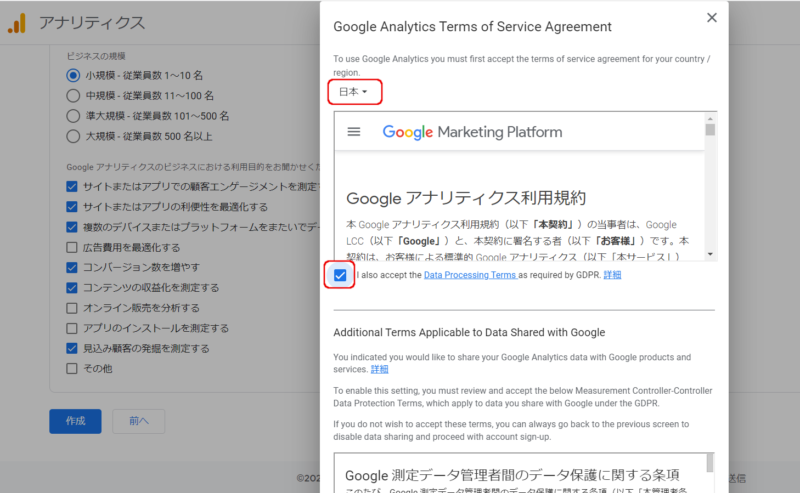Select 中規模 - 従業員数 11〜100 名 radio
Image resolution: width=800 pixels, height=493 pixels.
click(73, 95)
